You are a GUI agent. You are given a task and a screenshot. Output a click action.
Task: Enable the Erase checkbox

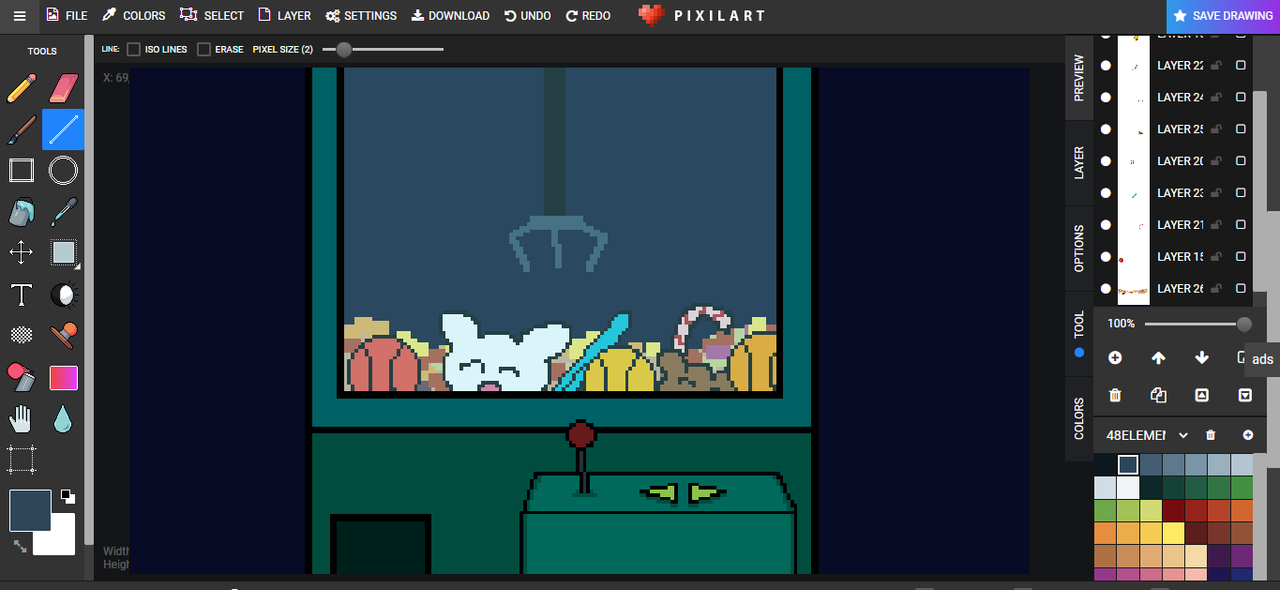(x=204, y=49)
